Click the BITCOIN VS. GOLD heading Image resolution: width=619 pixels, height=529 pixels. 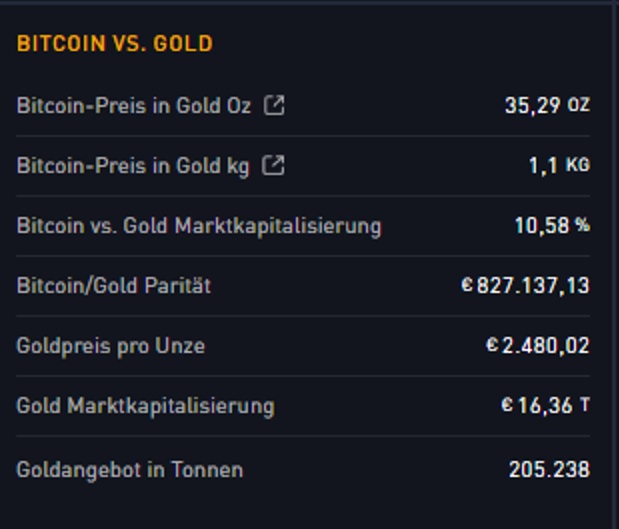pyautogui.click(x=115, y=44)
